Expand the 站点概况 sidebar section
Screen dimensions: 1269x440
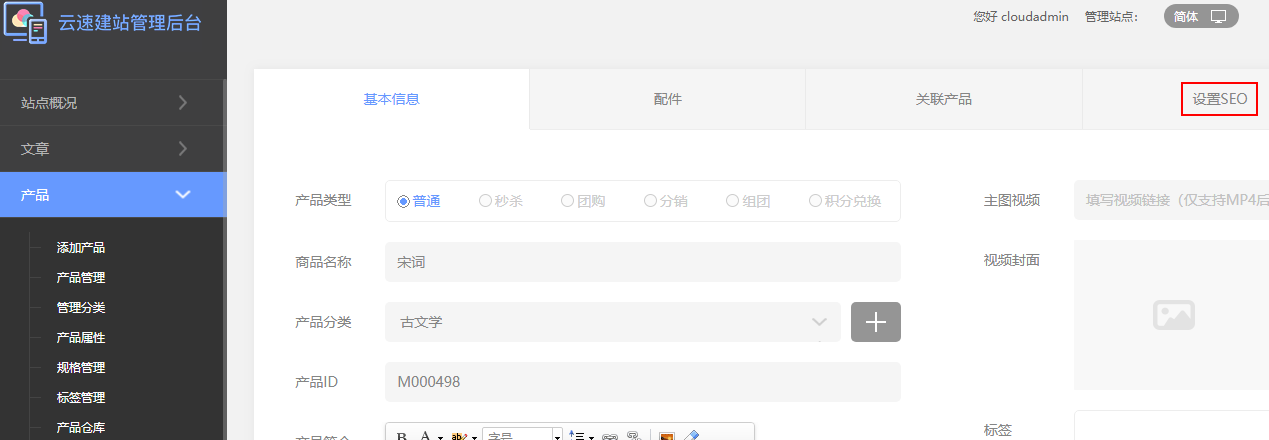113,102
